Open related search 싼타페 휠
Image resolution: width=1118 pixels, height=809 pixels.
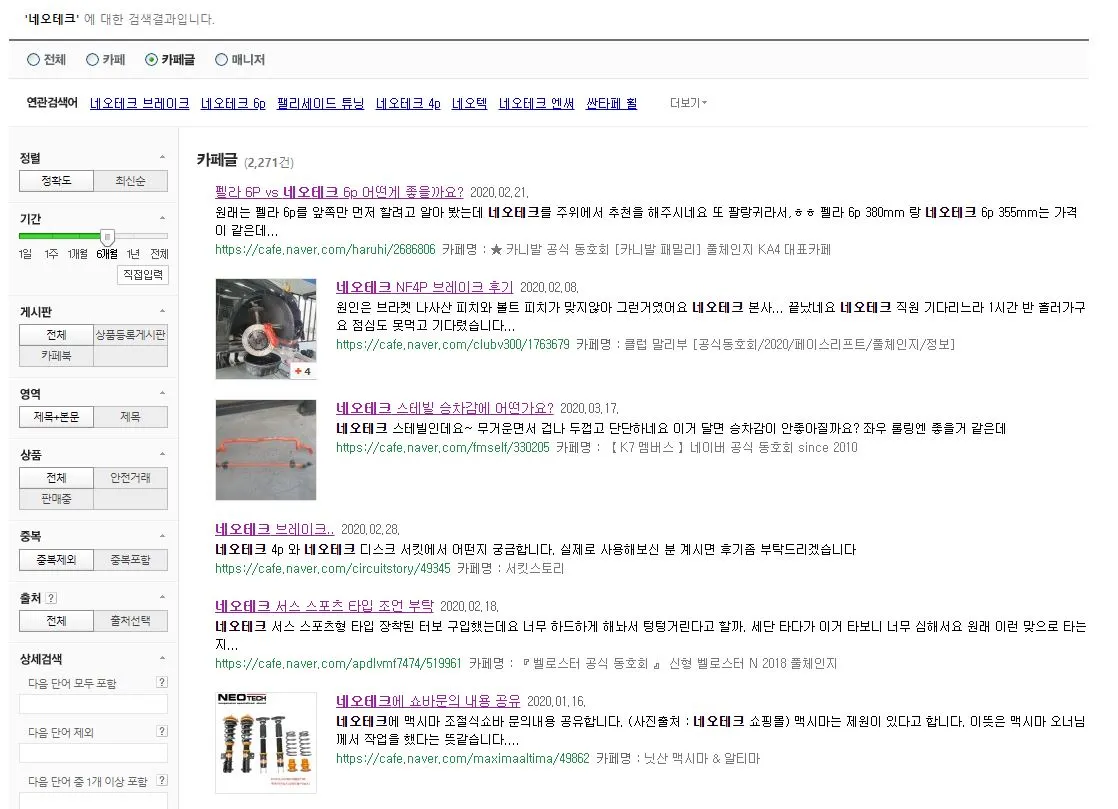tap(612, 104)
